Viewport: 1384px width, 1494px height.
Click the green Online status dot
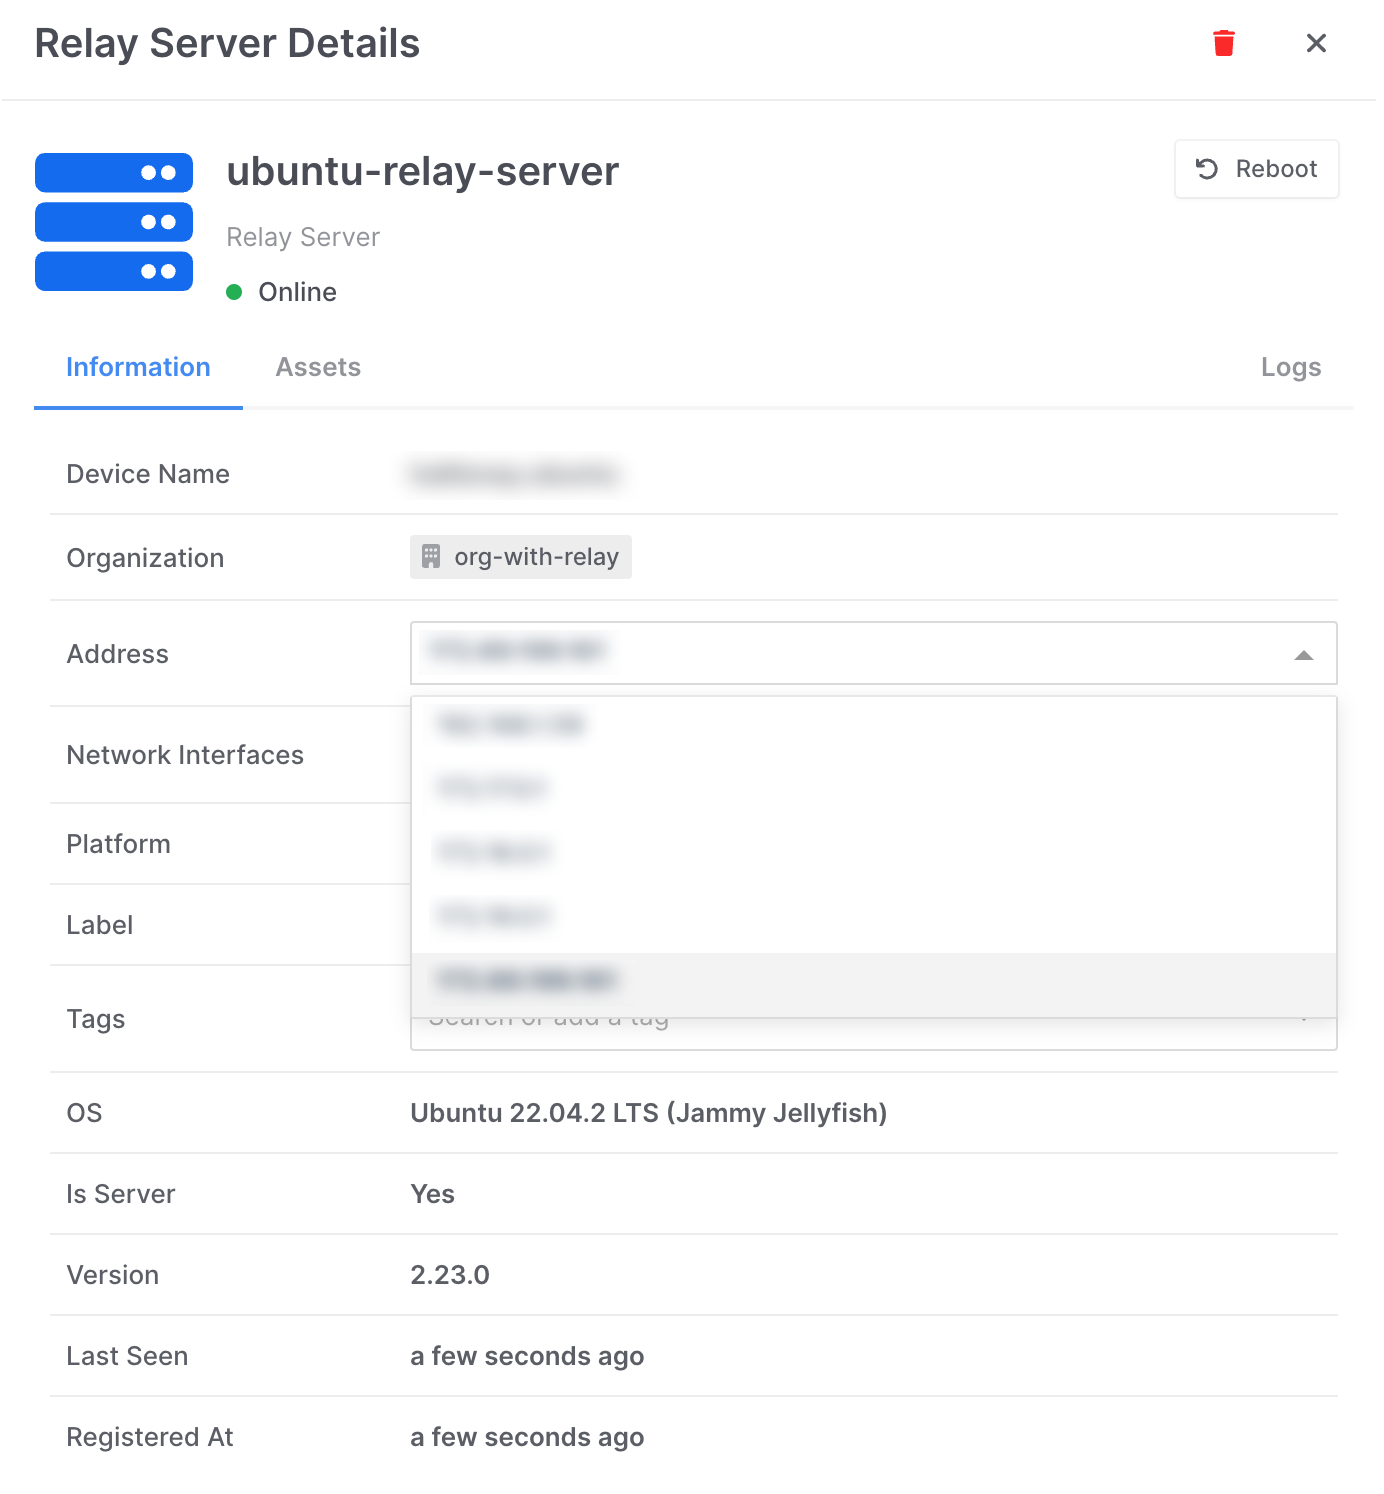click(235, 292)
